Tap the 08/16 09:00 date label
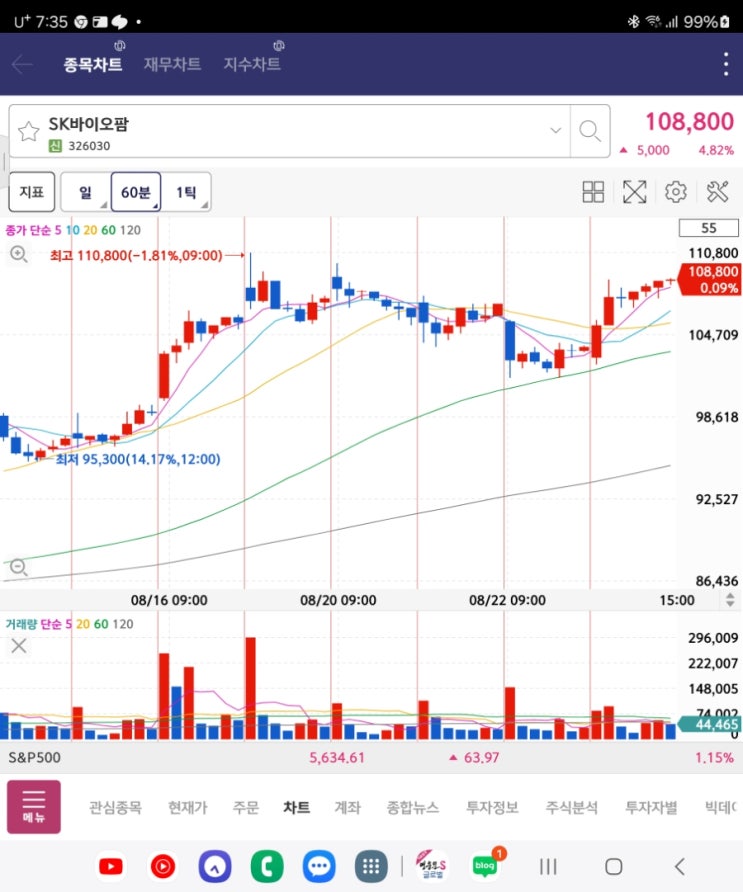 tap(169, 600)
